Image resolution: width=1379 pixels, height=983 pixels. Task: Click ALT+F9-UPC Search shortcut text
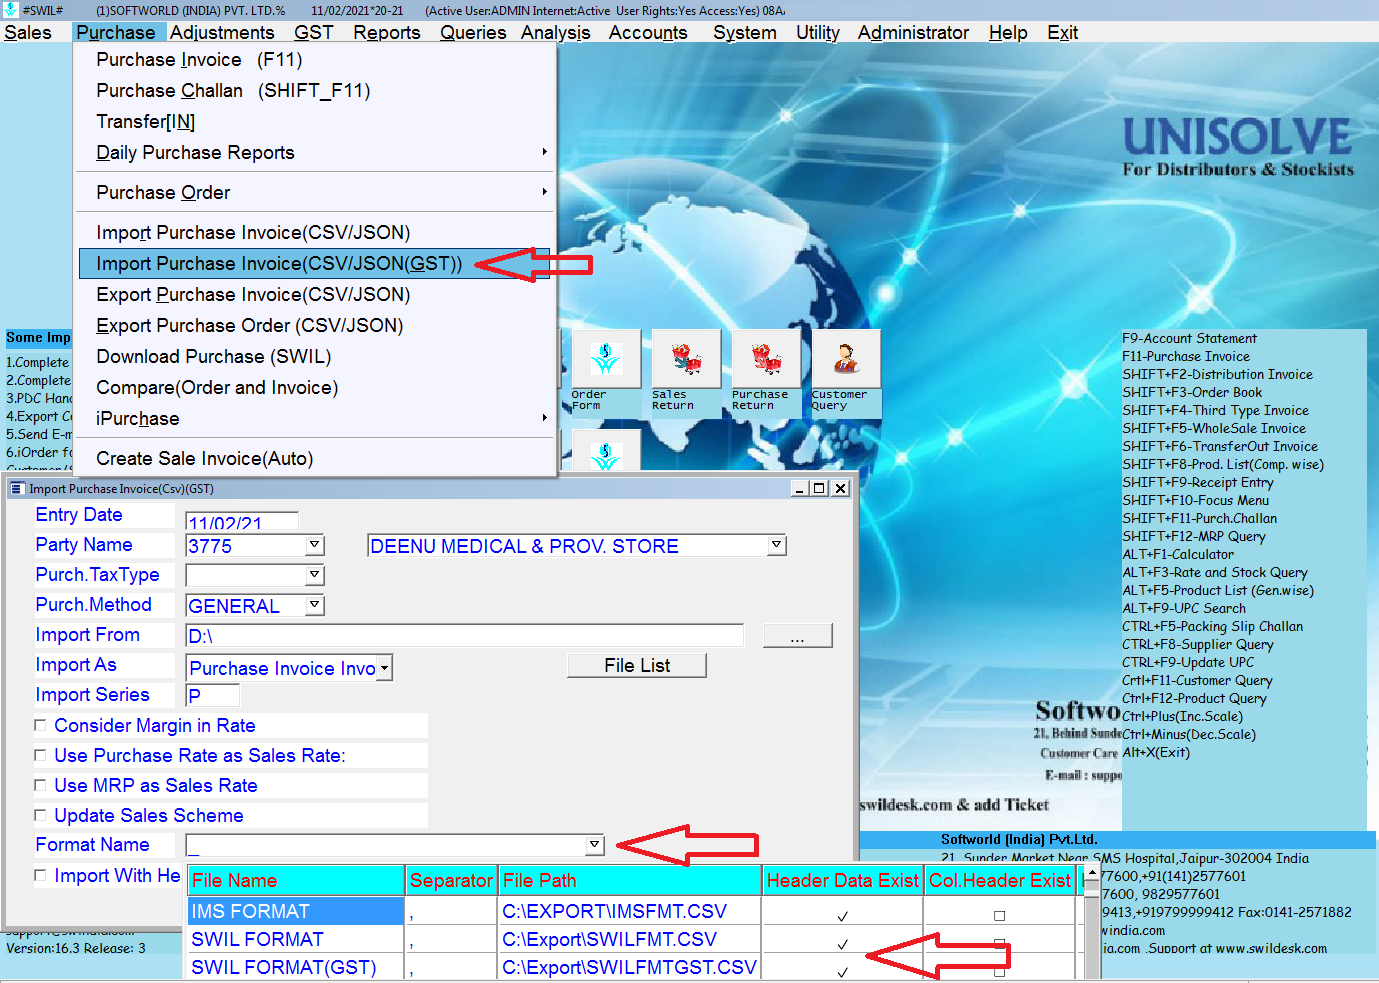[x=1184, y=609]
